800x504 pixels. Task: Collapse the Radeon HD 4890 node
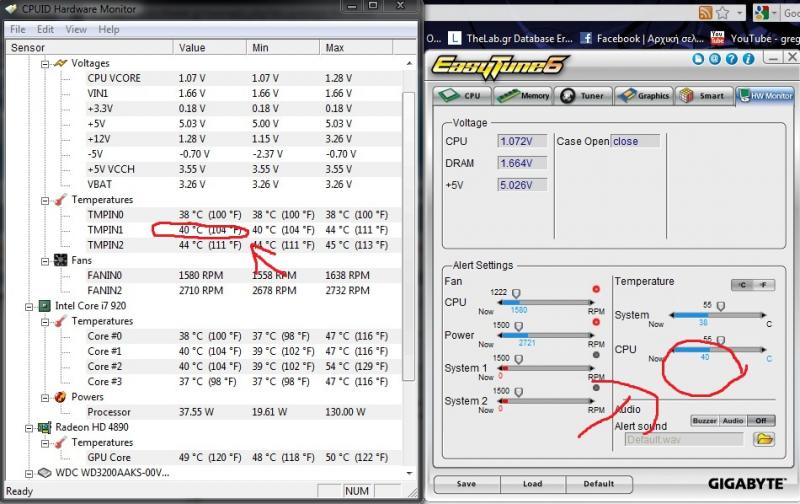point(29,428)
